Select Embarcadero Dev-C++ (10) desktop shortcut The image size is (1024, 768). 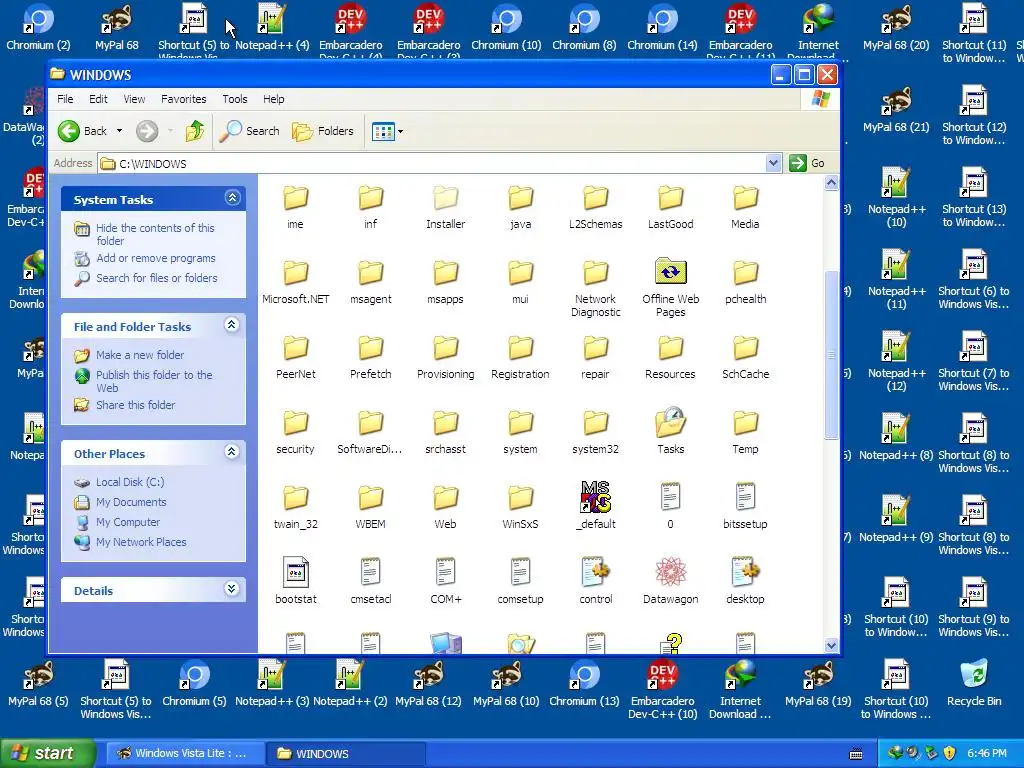click(x=662, y=690)
